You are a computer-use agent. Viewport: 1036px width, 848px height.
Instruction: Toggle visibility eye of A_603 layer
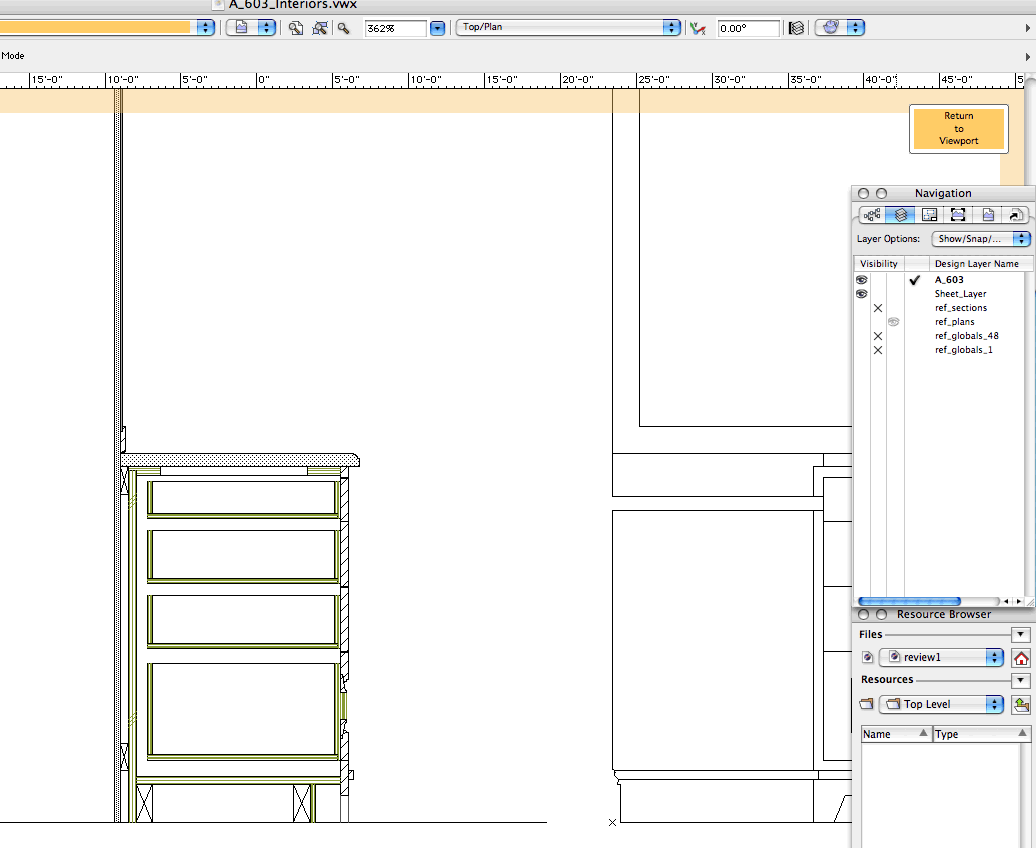click(x=862, y=280)
